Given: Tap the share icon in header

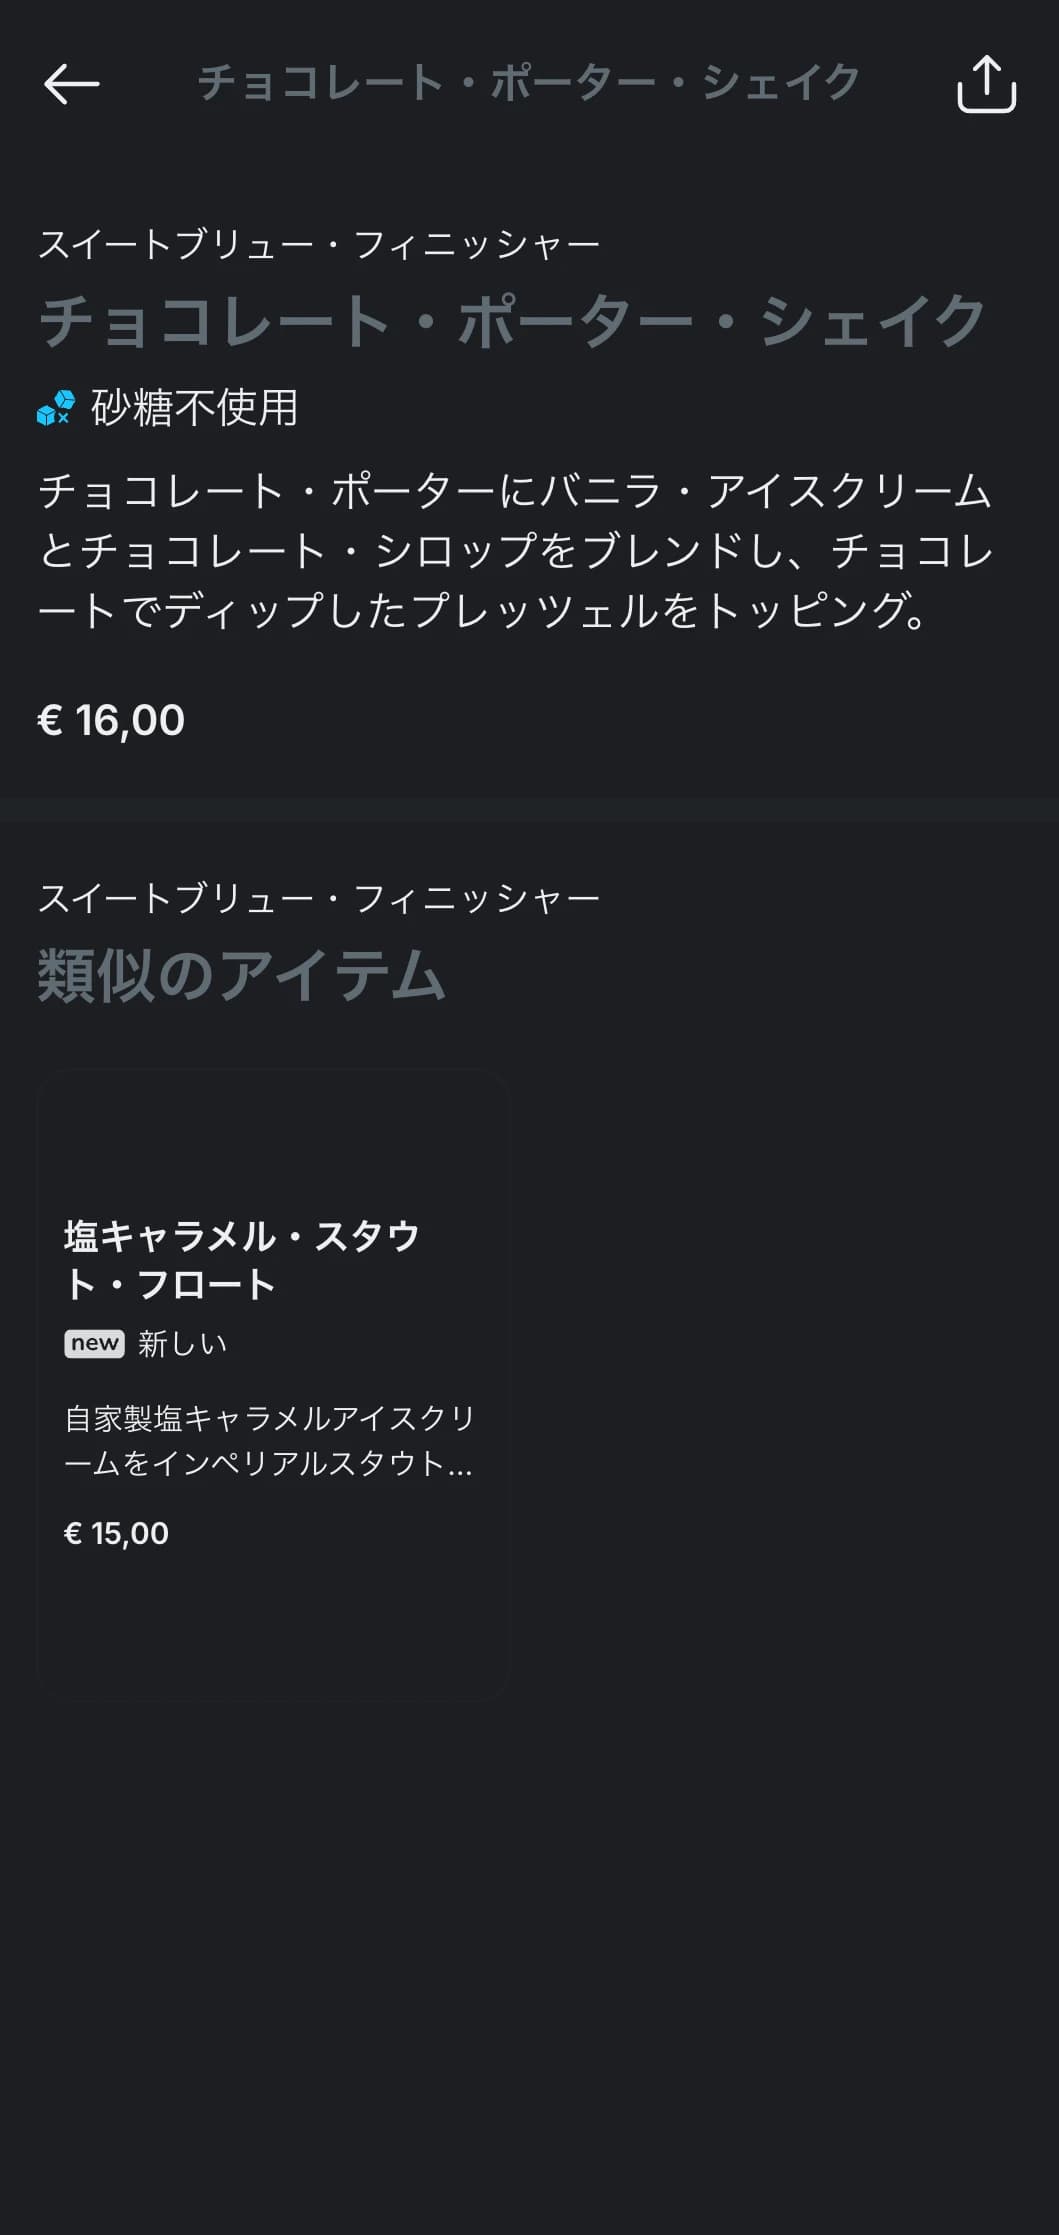Looking at the screenshot, I should point(986,84).
